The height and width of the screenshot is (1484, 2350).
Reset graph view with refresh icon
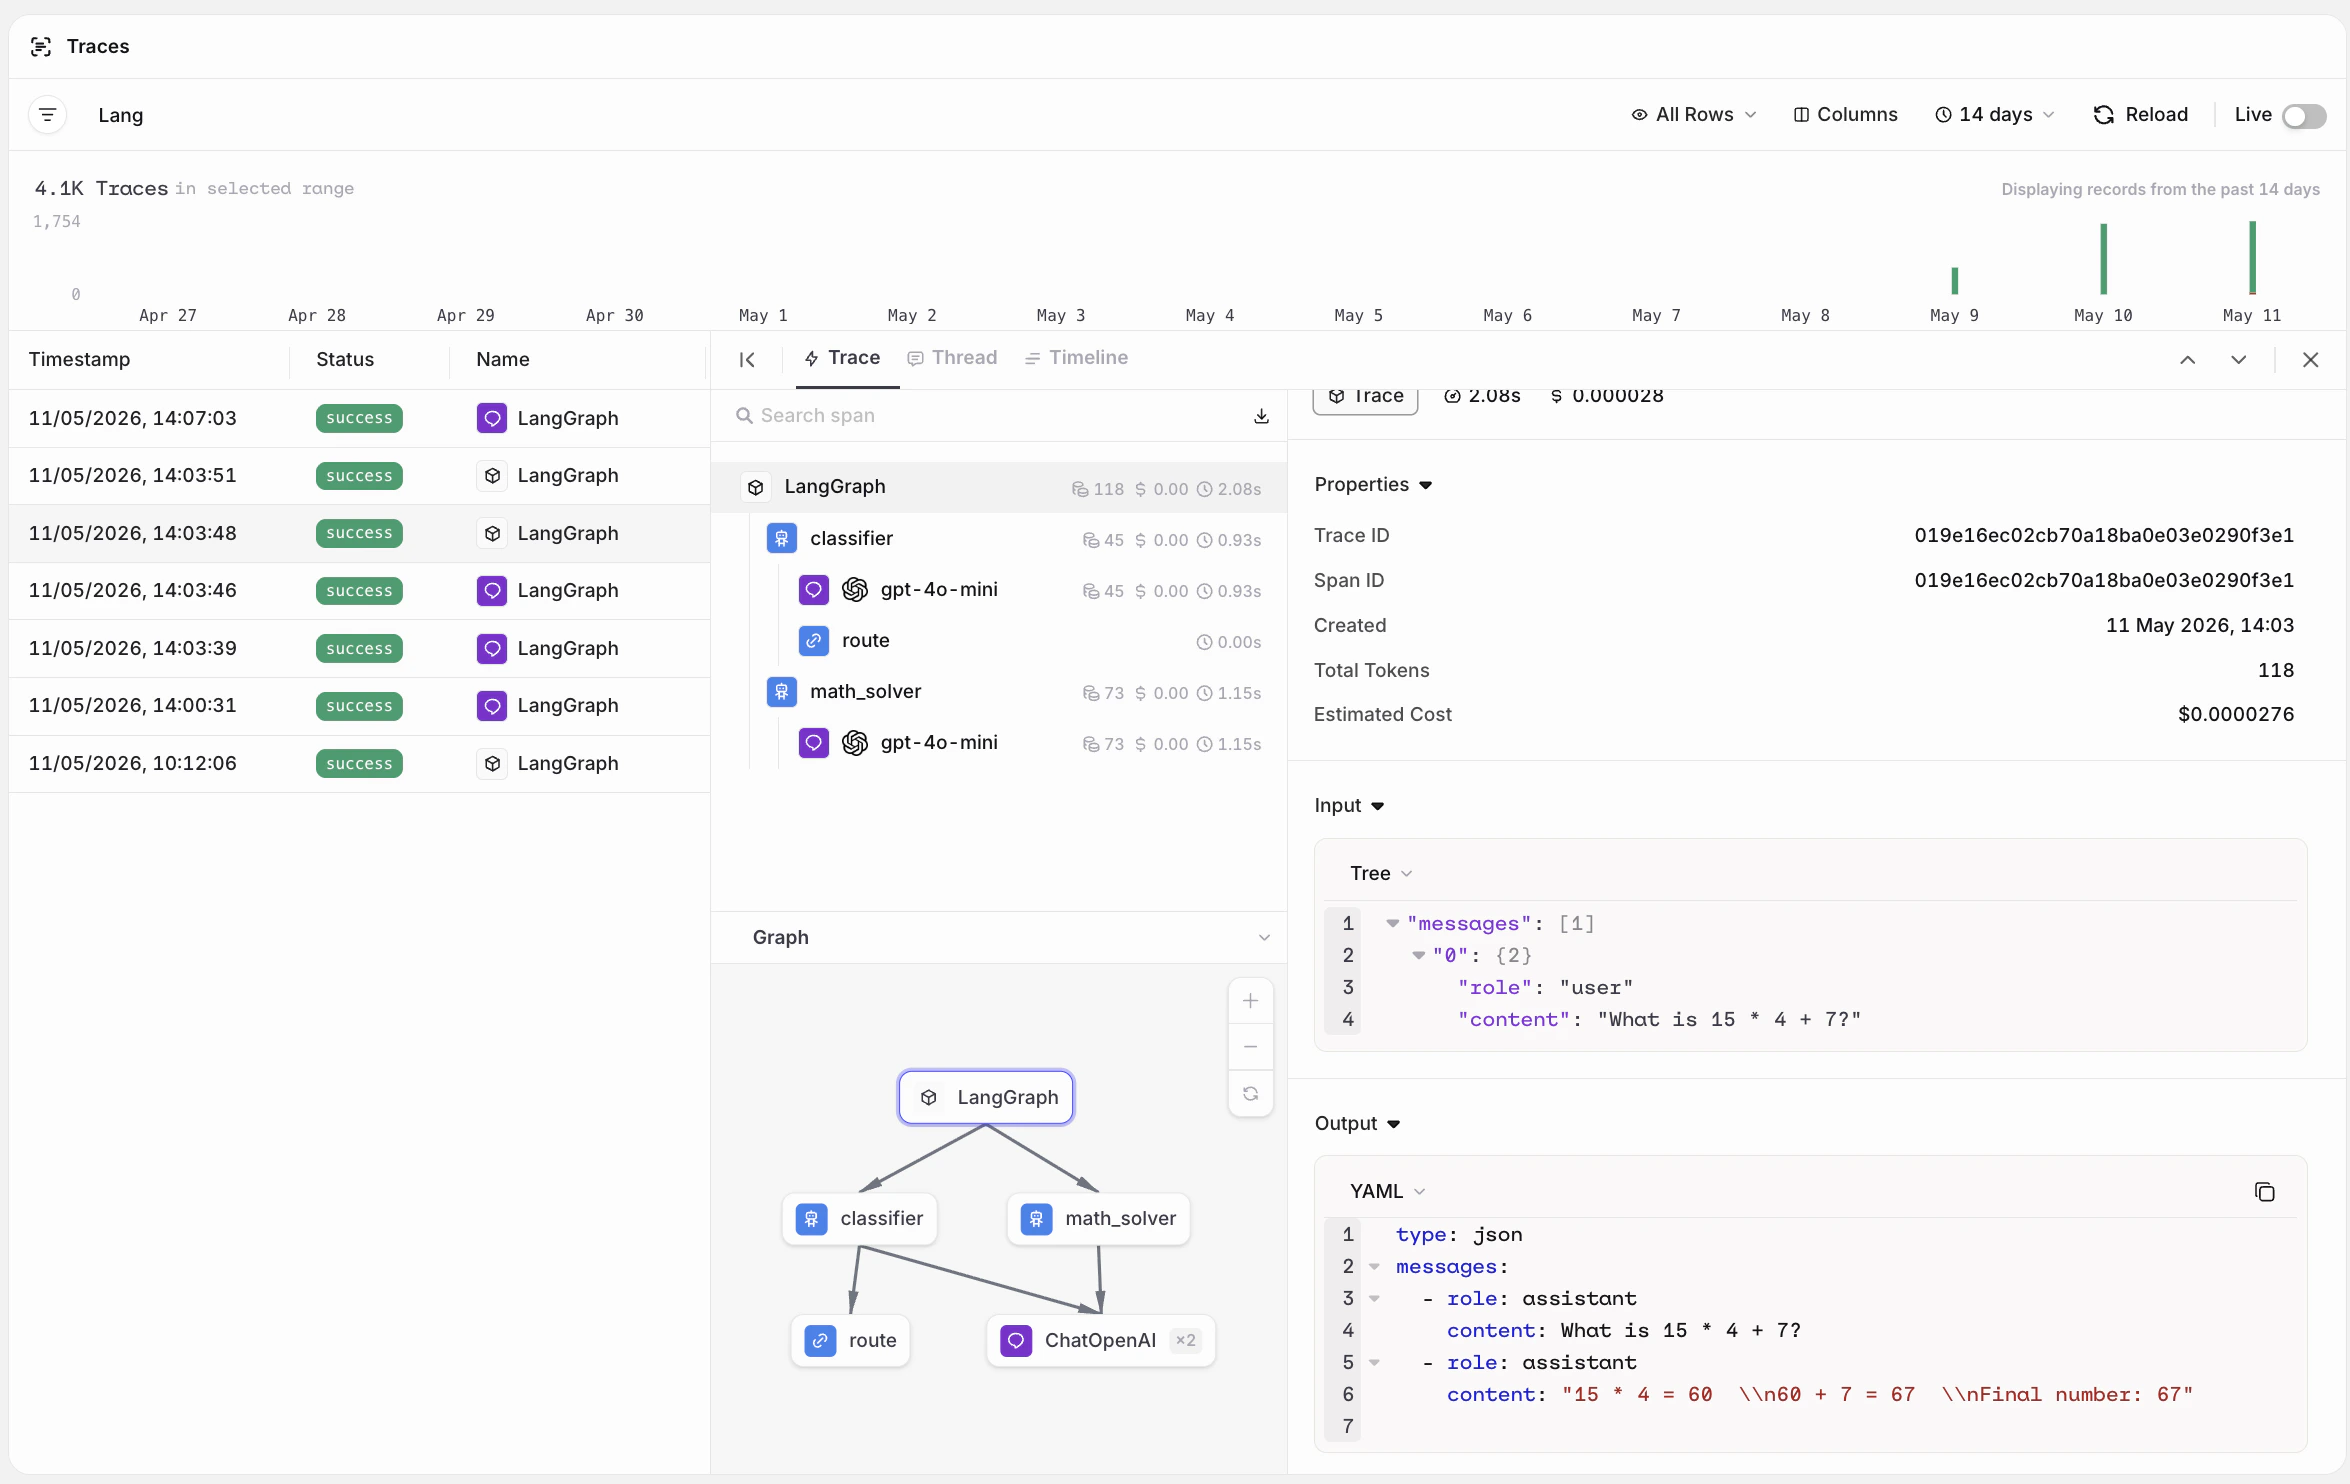[1251, 1094]
